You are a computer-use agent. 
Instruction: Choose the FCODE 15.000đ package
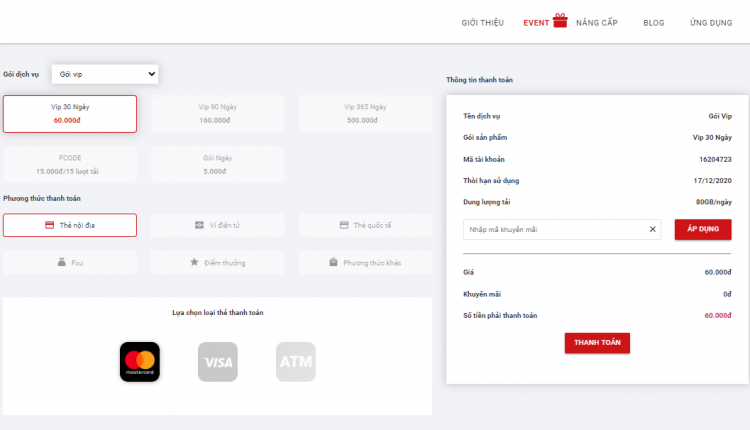pyautogui.click(x=70, y=165)
